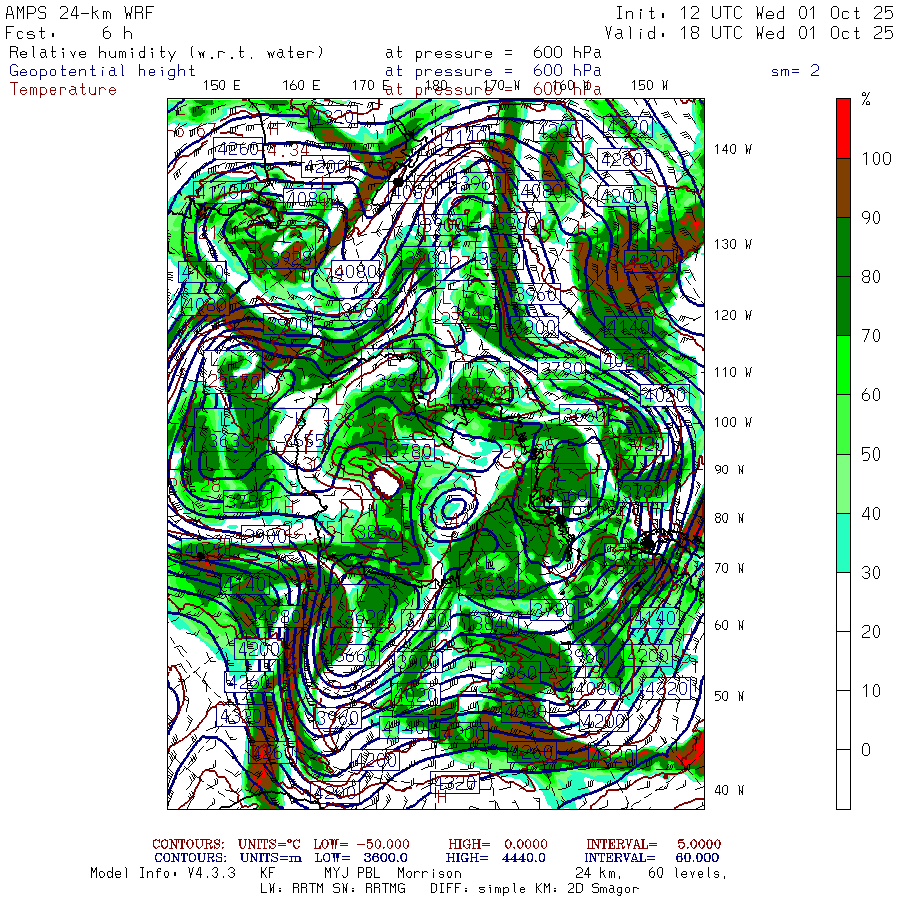Click the 'Relative humidity (w.r.t. water)' label
The width and height of the screenshot is (900, 900).
tap(166, 53)
